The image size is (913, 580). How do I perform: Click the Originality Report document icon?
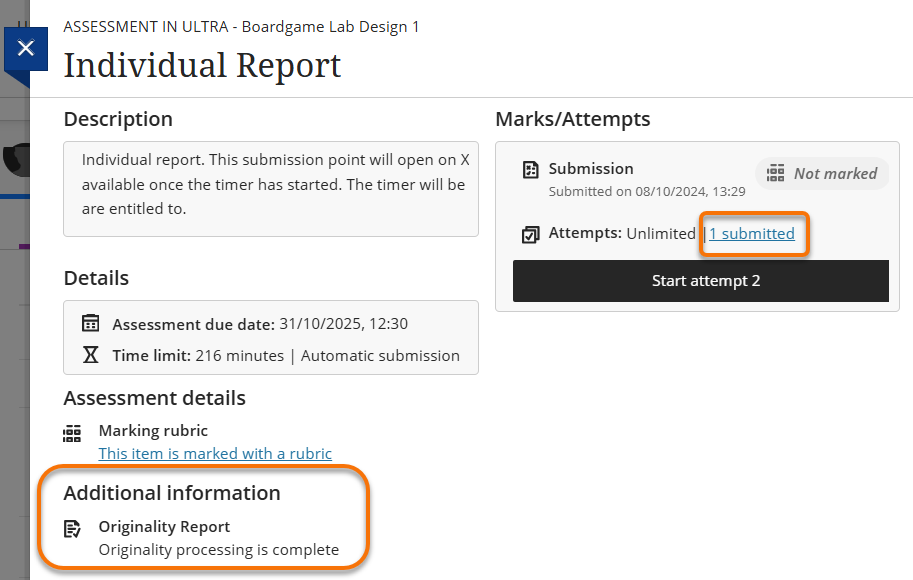coord(72,528)
